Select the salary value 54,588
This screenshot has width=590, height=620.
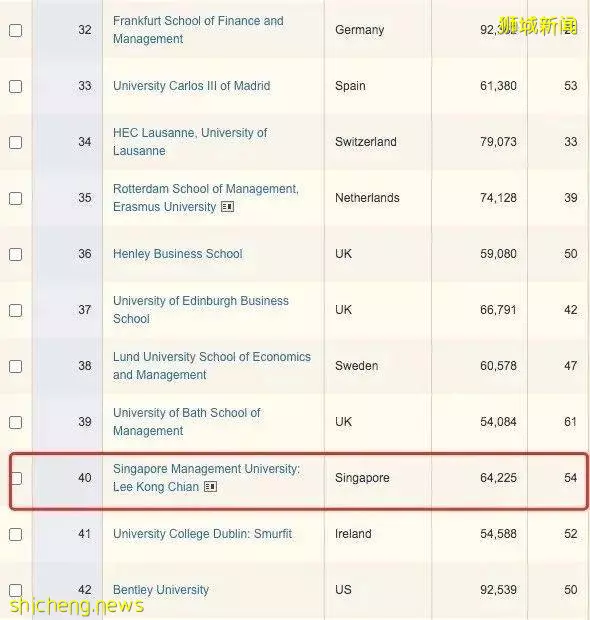tap(498, 534)
